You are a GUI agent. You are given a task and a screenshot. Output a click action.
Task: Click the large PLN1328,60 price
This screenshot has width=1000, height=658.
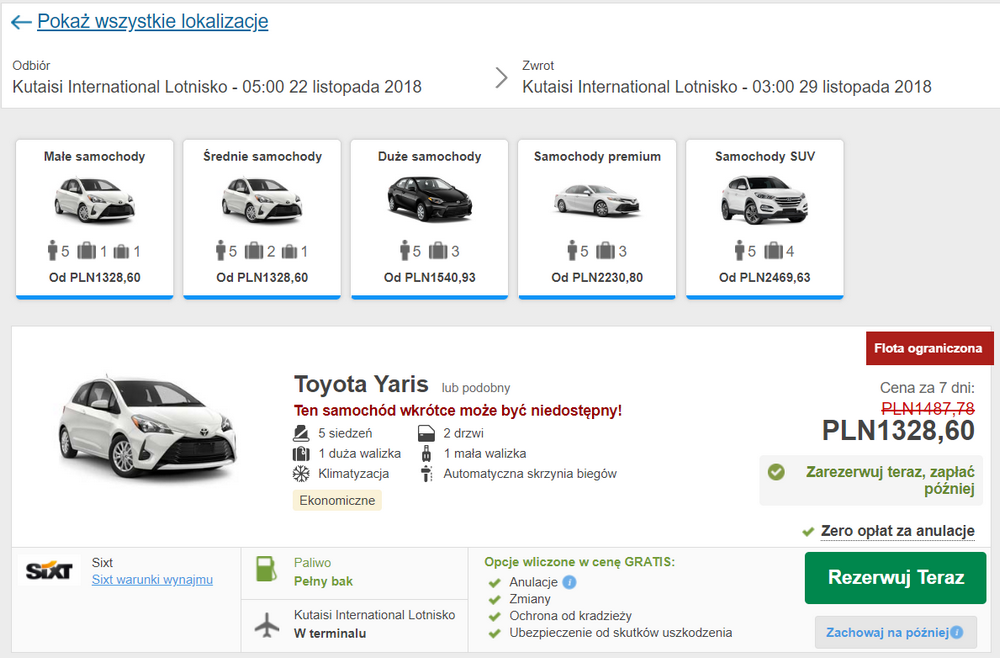pos(898,430)
